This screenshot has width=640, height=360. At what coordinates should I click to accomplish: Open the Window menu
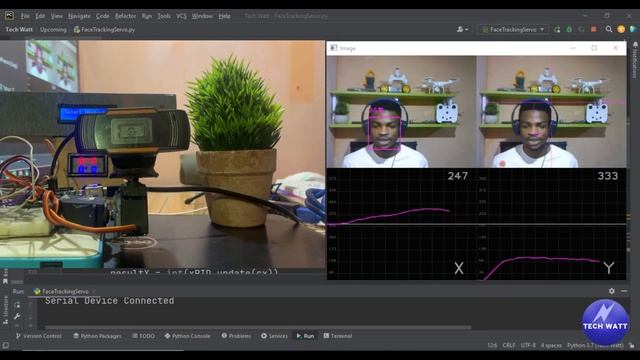click(x=202, y=16)
